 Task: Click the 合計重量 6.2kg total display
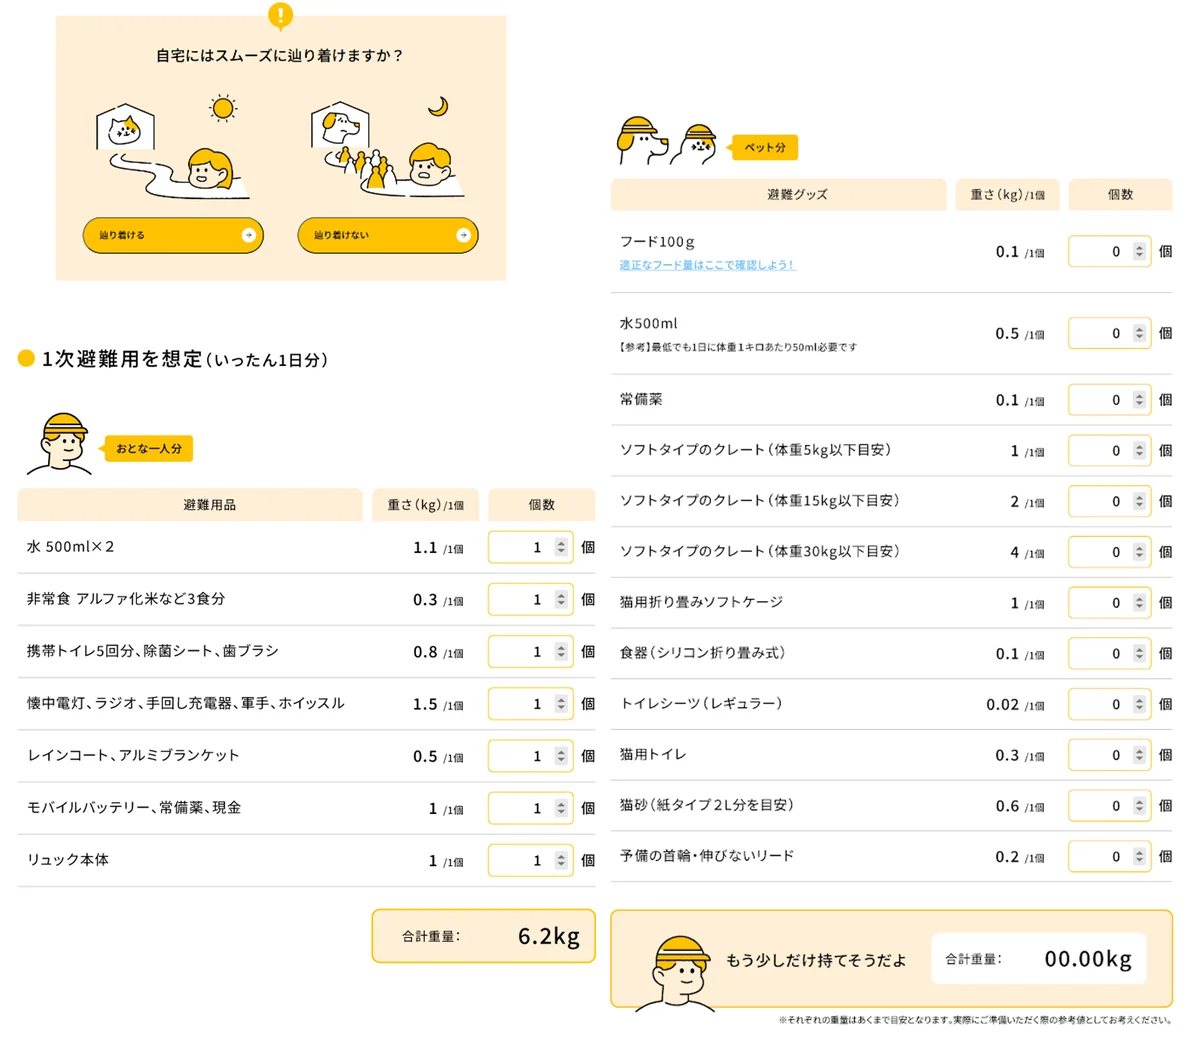[483, 935]
